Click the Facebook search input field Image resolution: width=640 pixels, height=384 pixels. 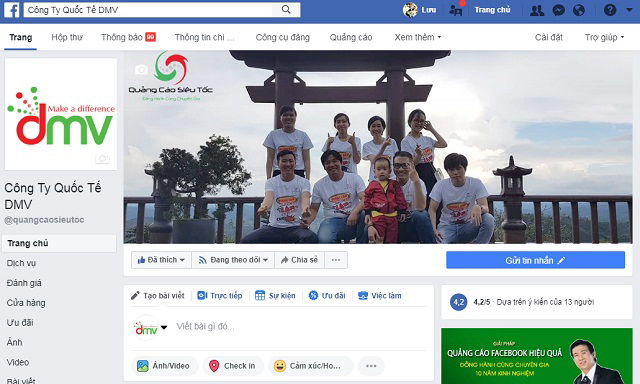click(148, 10)
